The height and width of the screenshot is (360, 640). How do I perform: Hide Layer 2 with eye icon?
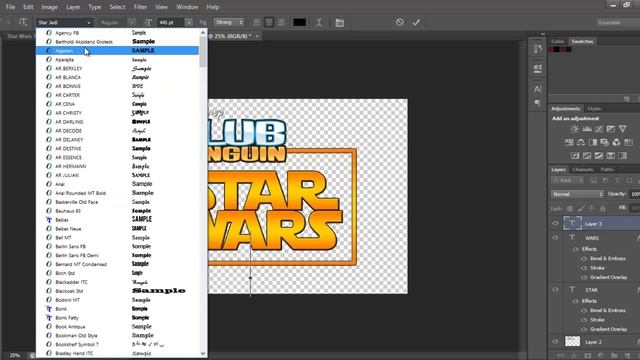(555, 342)
